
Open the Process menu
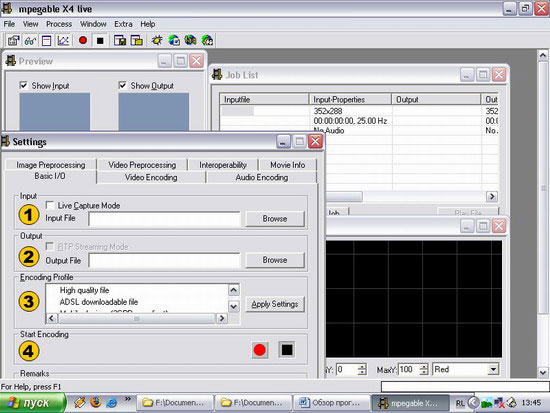pyautogui.click(x=59, y=24)
